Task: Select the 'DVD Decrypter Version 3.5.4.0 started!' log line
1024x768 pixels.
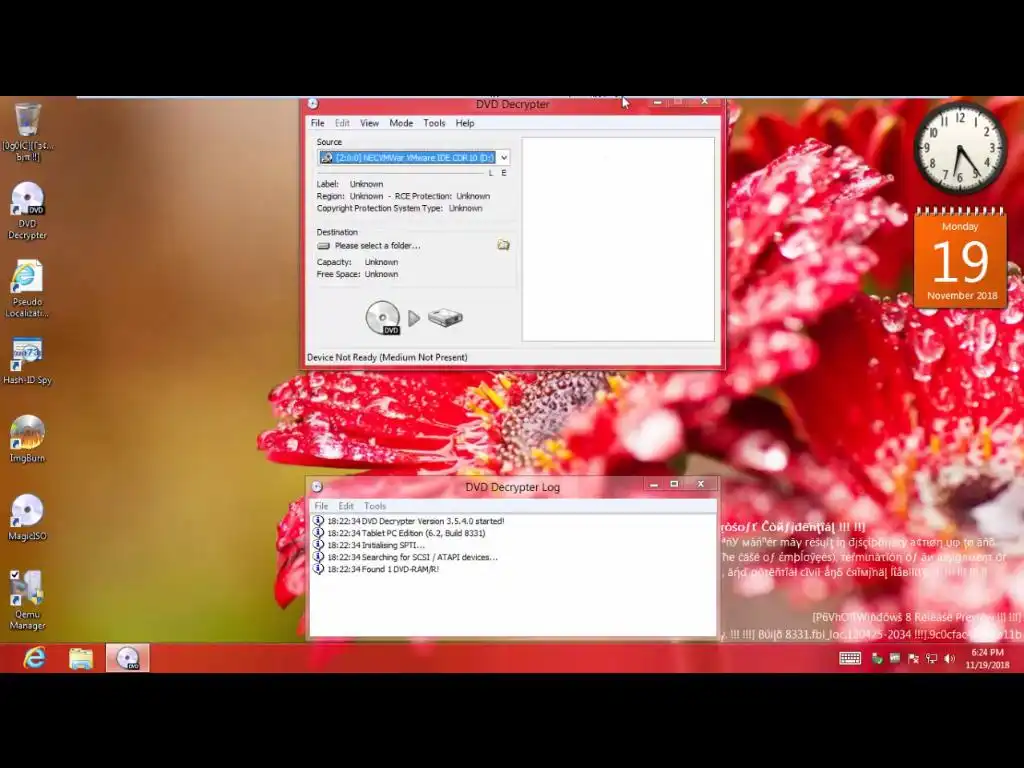Action: pyautogui.click(x=415, y=521)
